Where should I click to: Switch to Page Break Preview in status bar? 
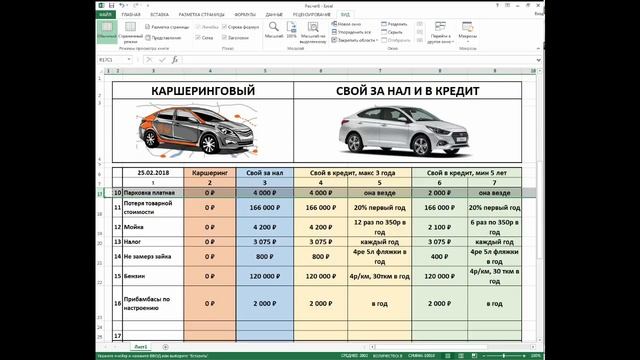(x=474, y=356)
